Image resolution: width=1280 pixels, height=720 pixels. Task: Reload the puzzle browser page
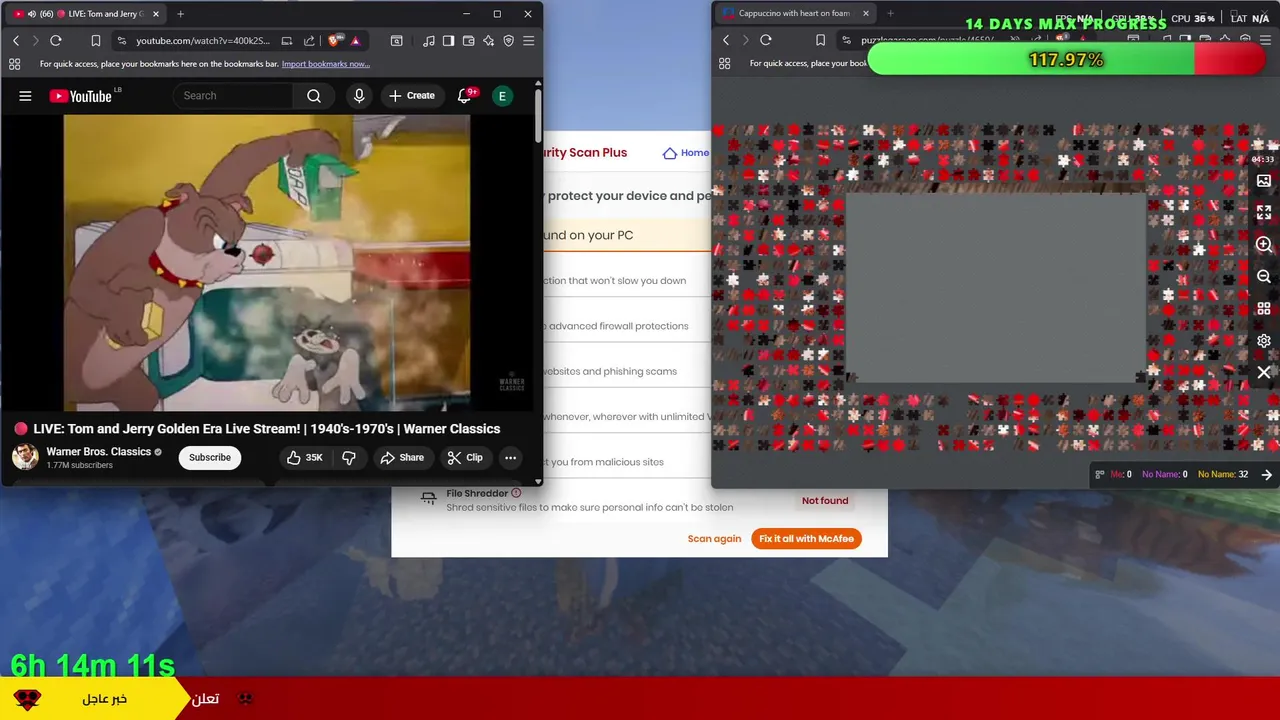click(766, 40)
